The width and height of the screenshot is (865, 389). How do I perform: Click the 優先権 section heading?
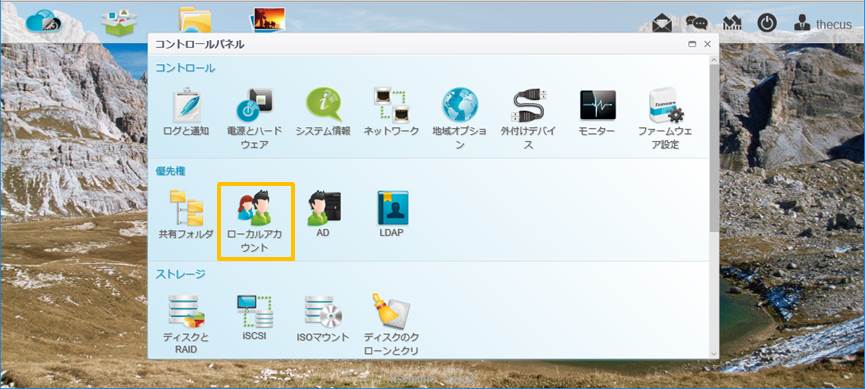tap(170, 171)
